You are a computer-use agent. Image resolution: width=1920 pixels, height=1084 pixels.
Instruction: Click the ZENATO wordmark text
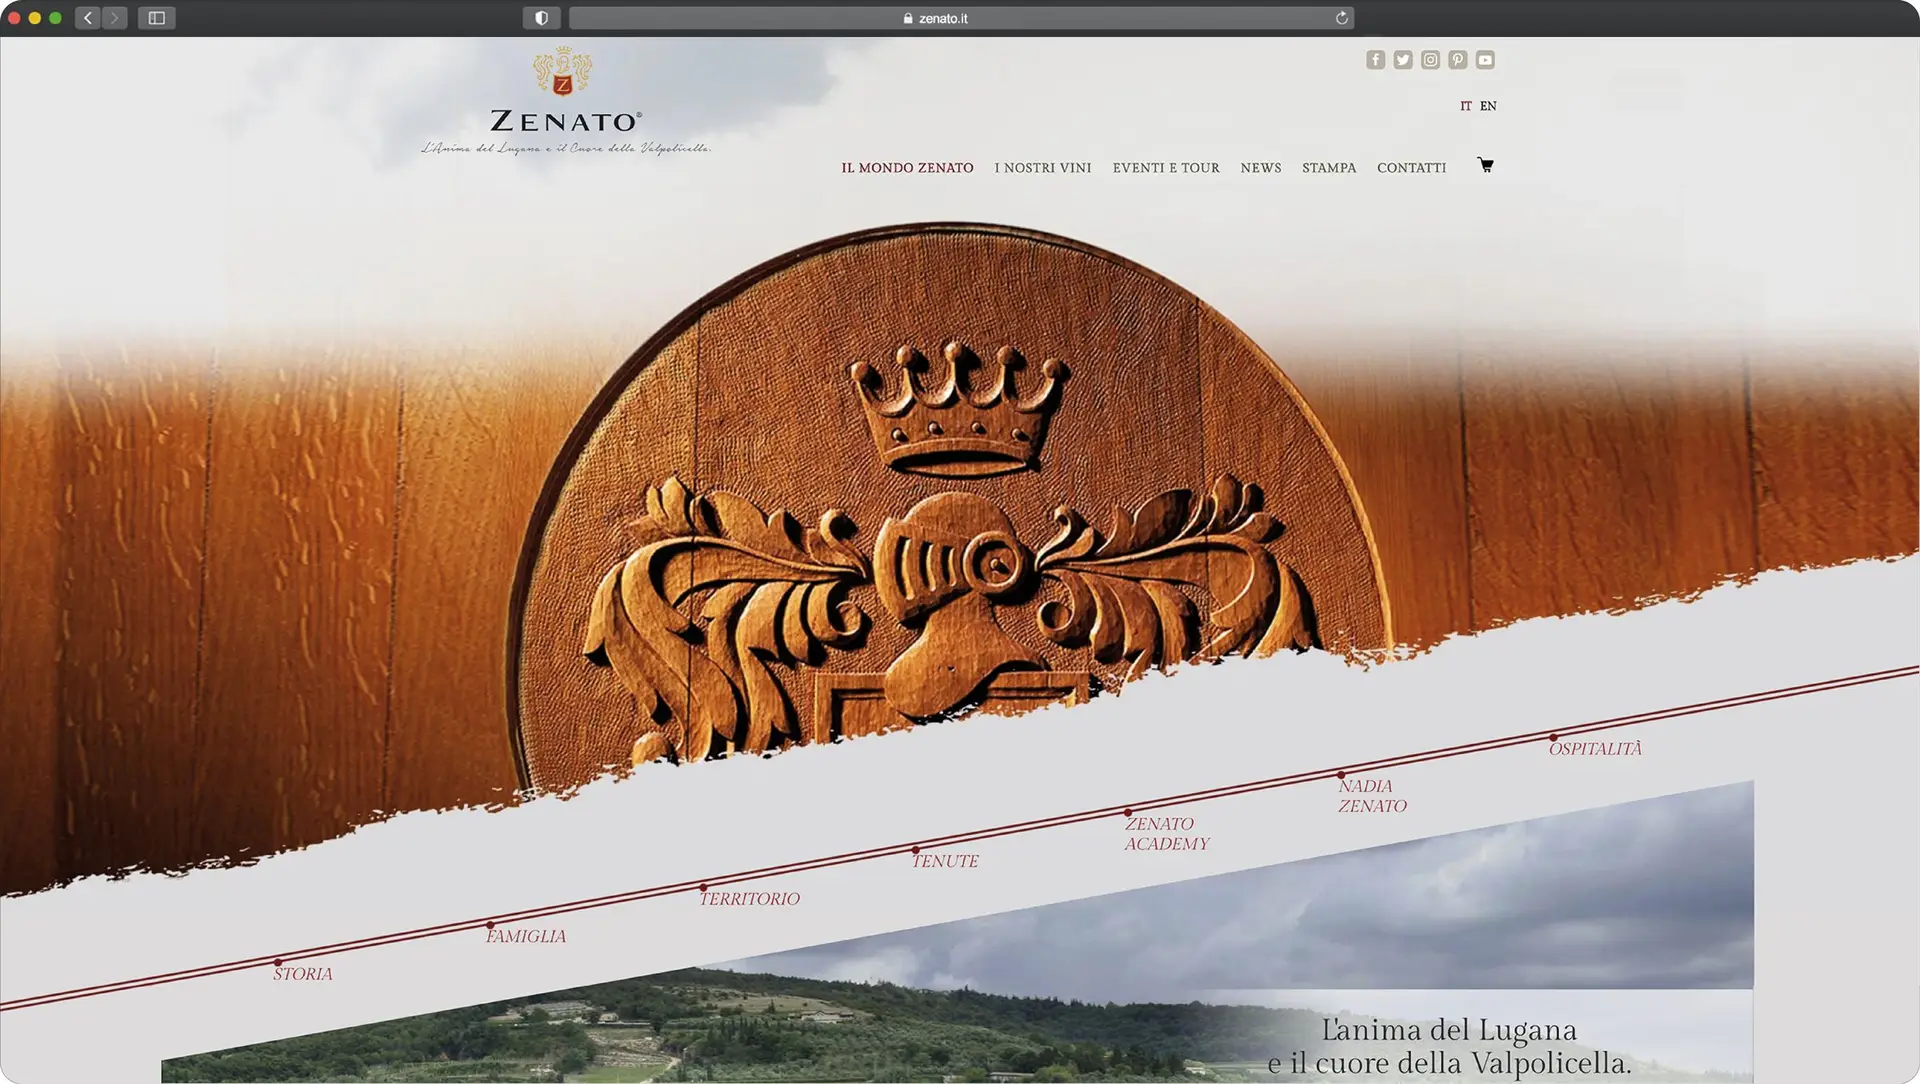click(x=565, y=122)
